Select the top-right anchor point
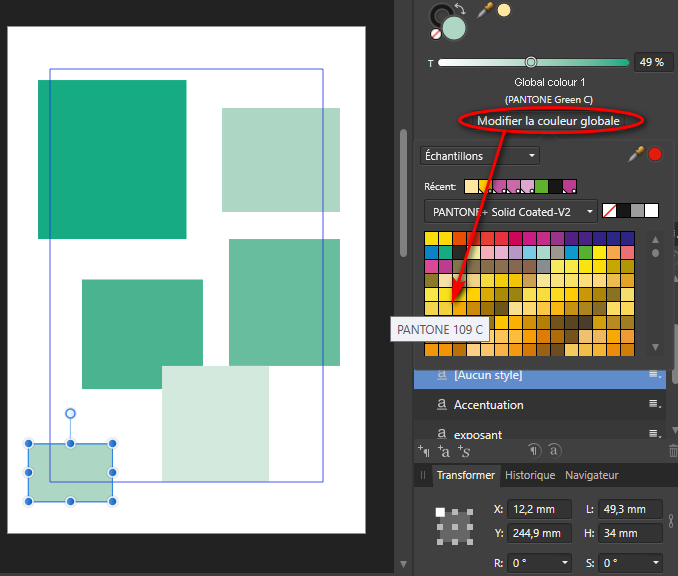 pyautogui.click(x=470, y=512)
